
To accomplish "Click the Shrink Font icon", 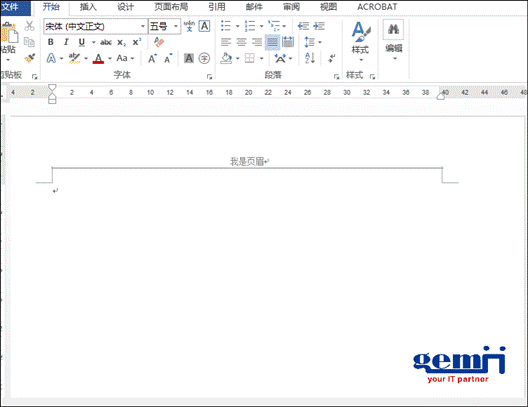I will click(x=168, y=59).
